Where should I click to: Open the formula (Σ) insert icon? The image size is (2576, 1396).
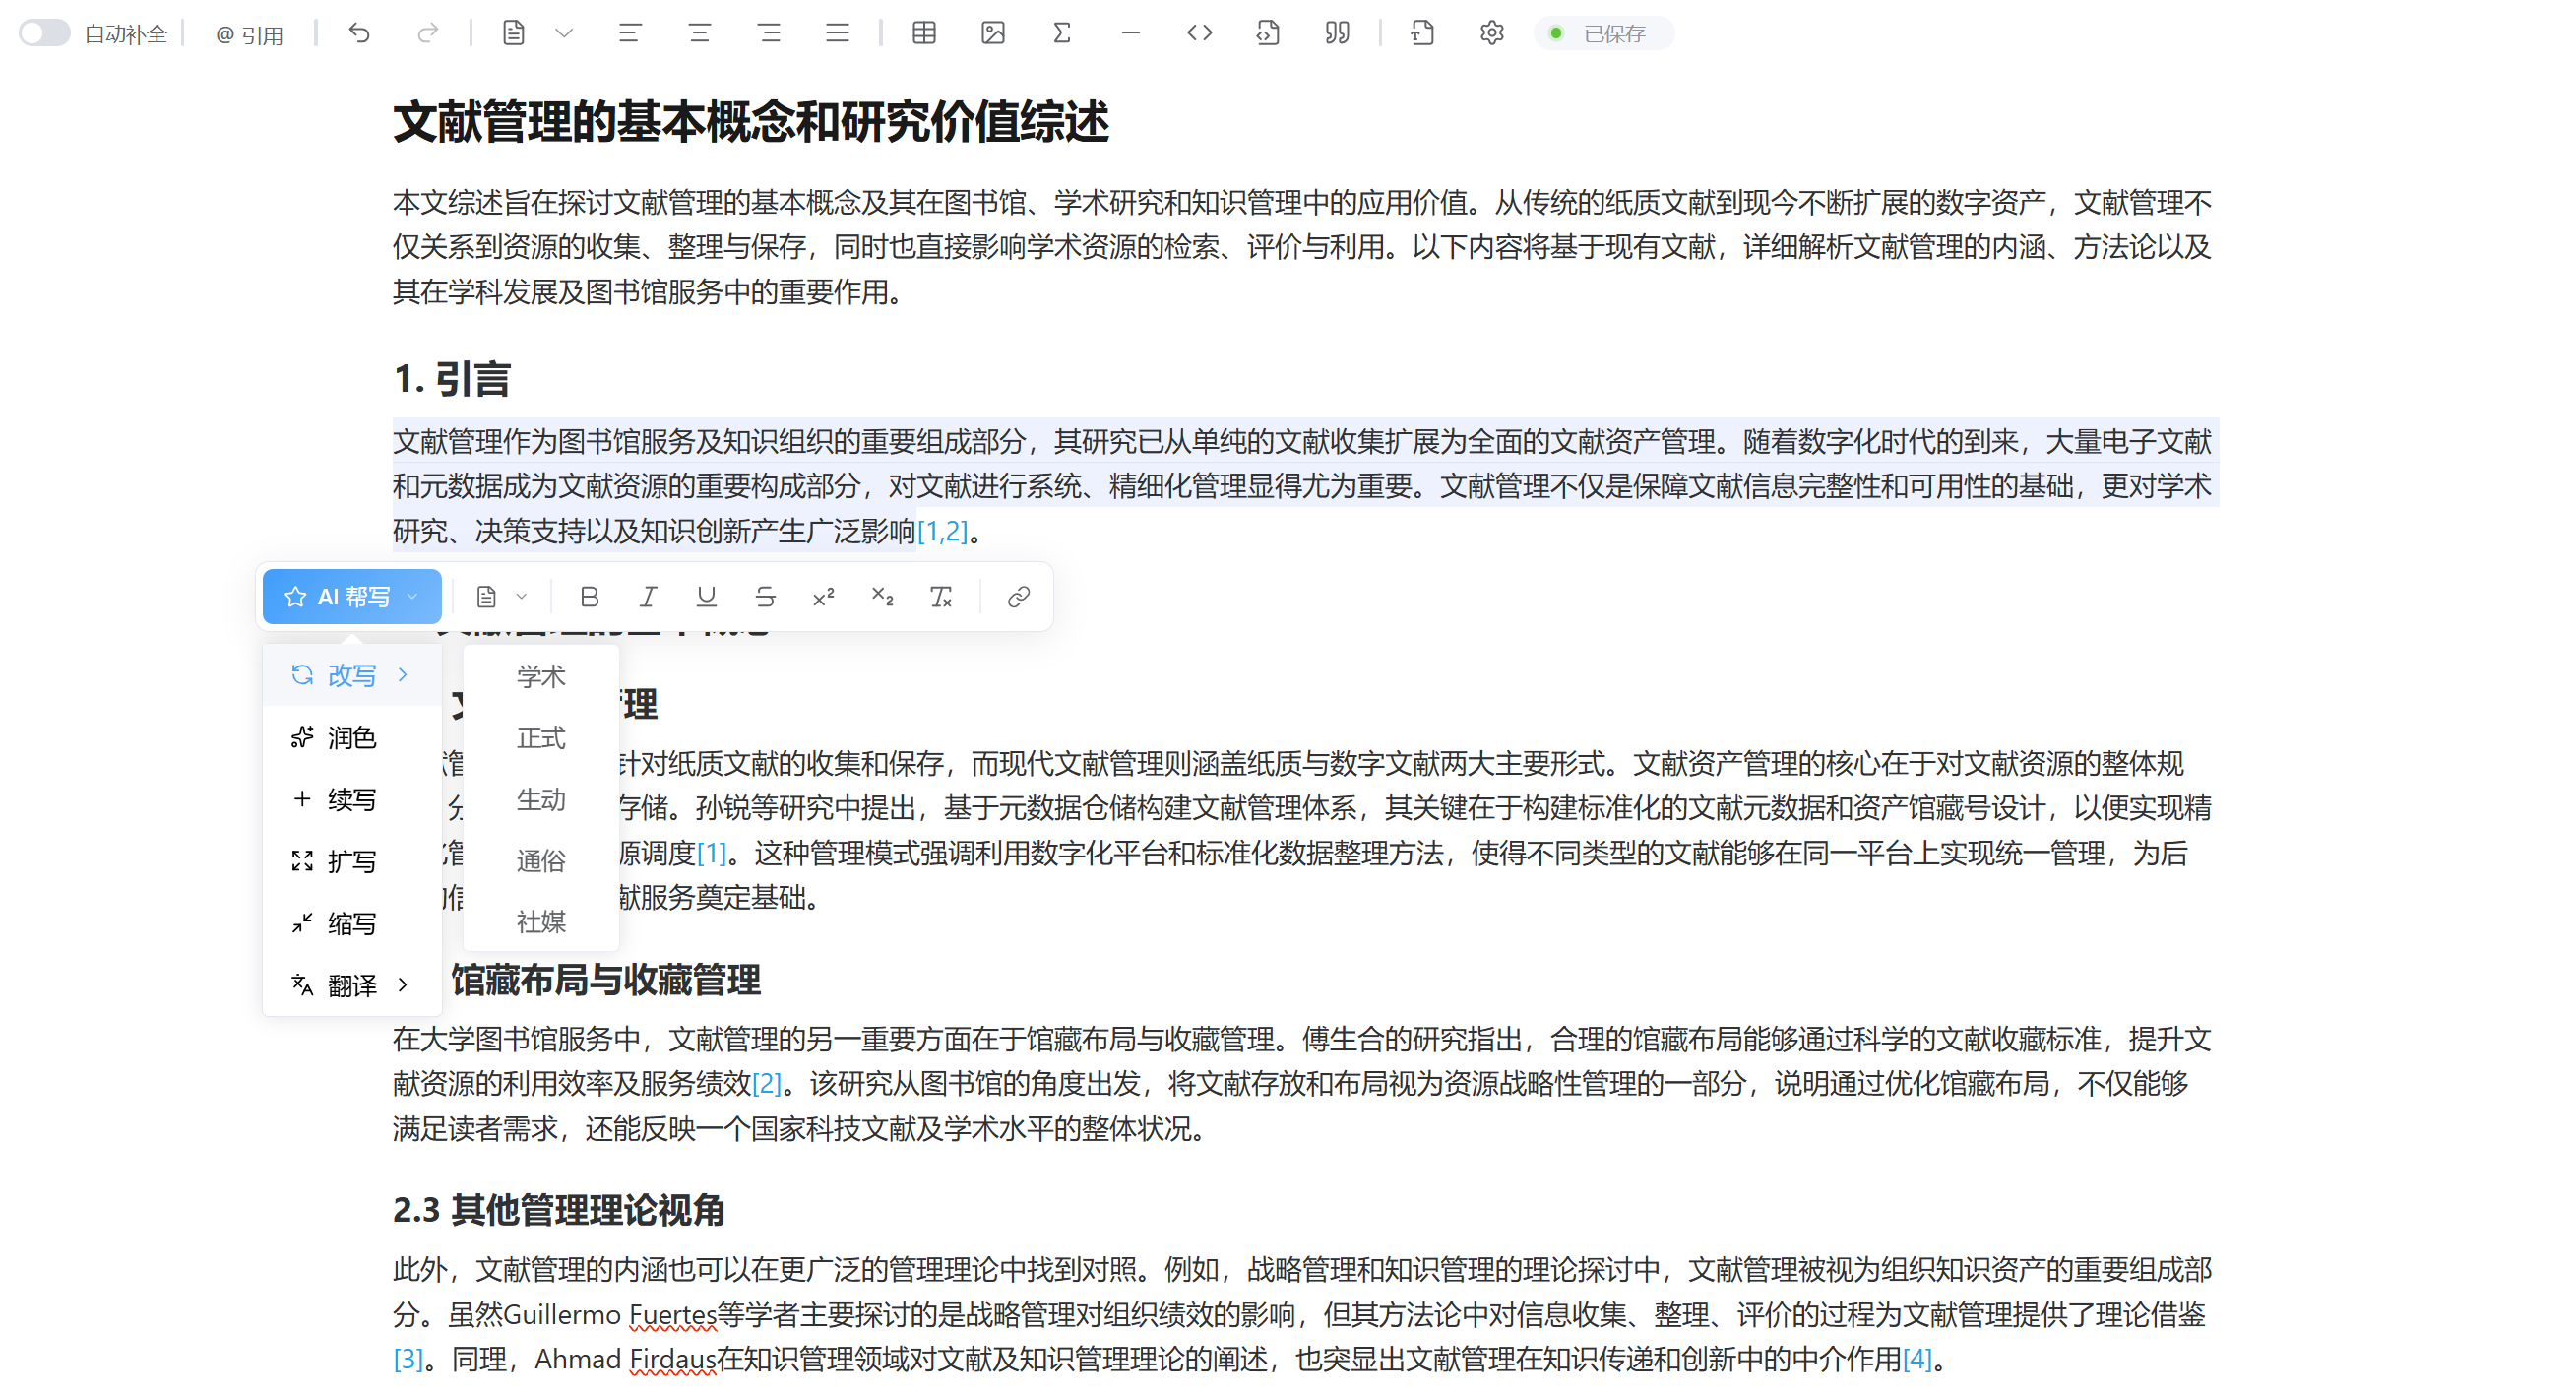click(1061, 33)
